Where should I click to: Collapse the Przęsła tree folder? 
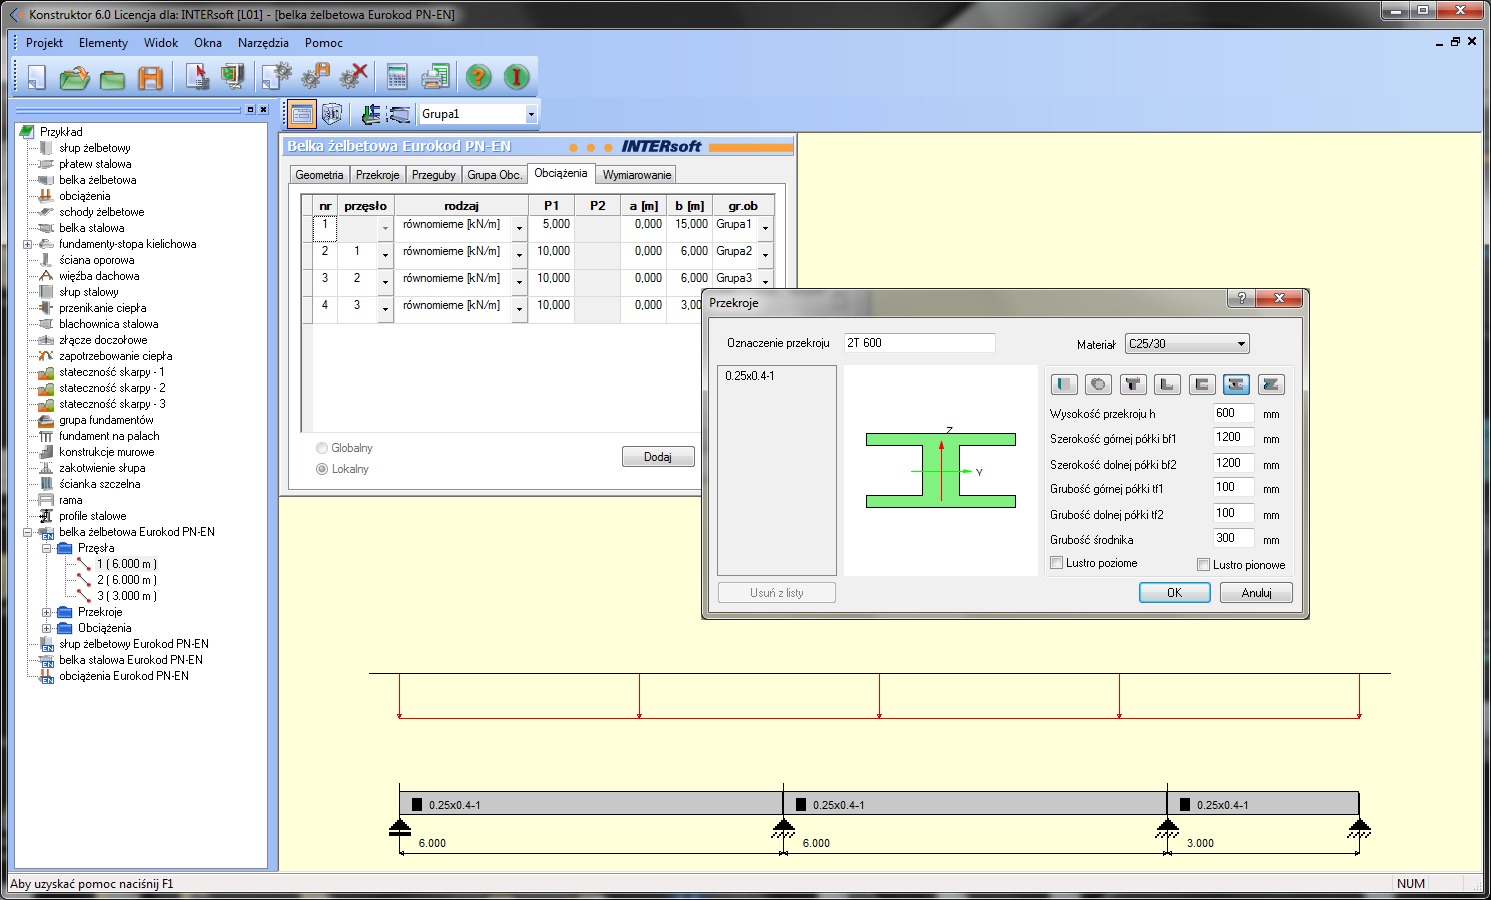pyautogui.click(x=46, y=548)
